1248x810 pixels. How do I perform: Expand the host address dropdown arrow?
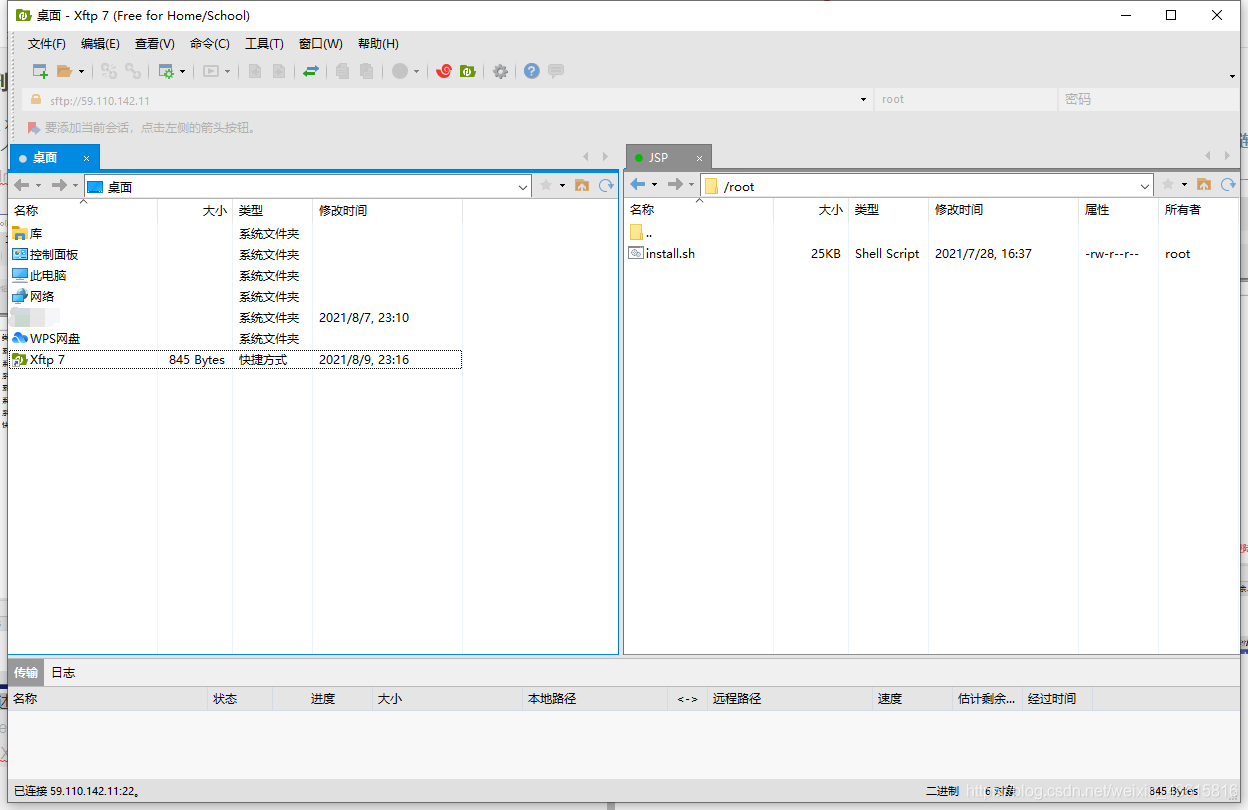[x=864, y=100]
